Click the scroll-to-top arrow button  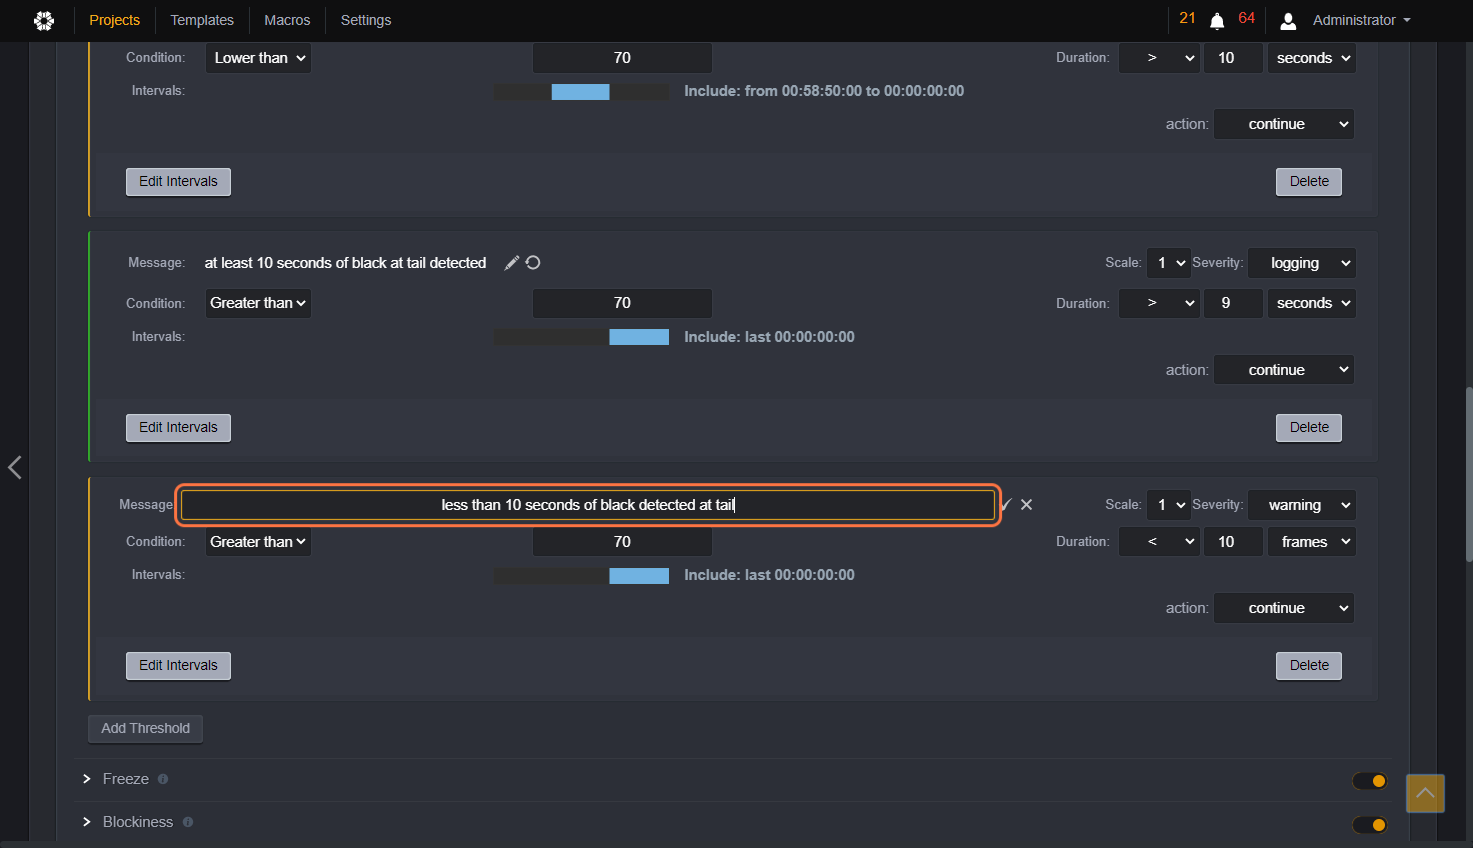pos(1425,793)
